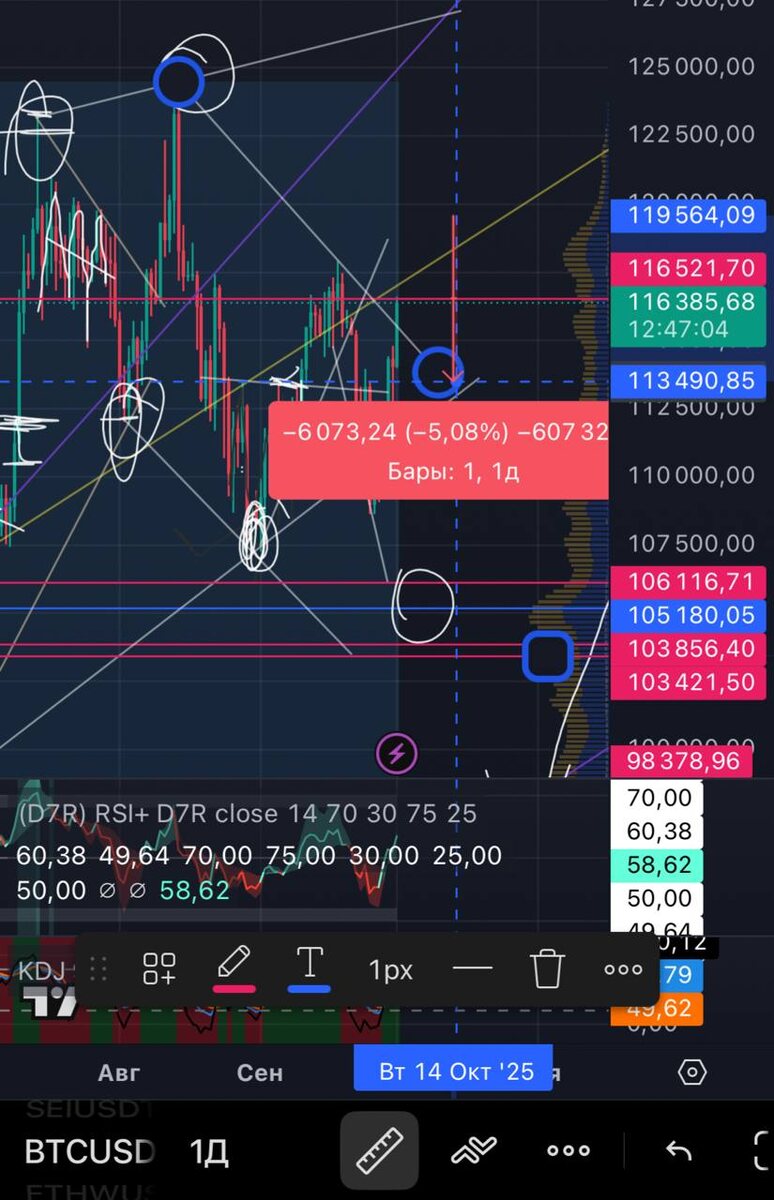Tap the red measurement info box
This screenshot has height=1200, width=774.
pyautogui.click(x=438, y=451)
